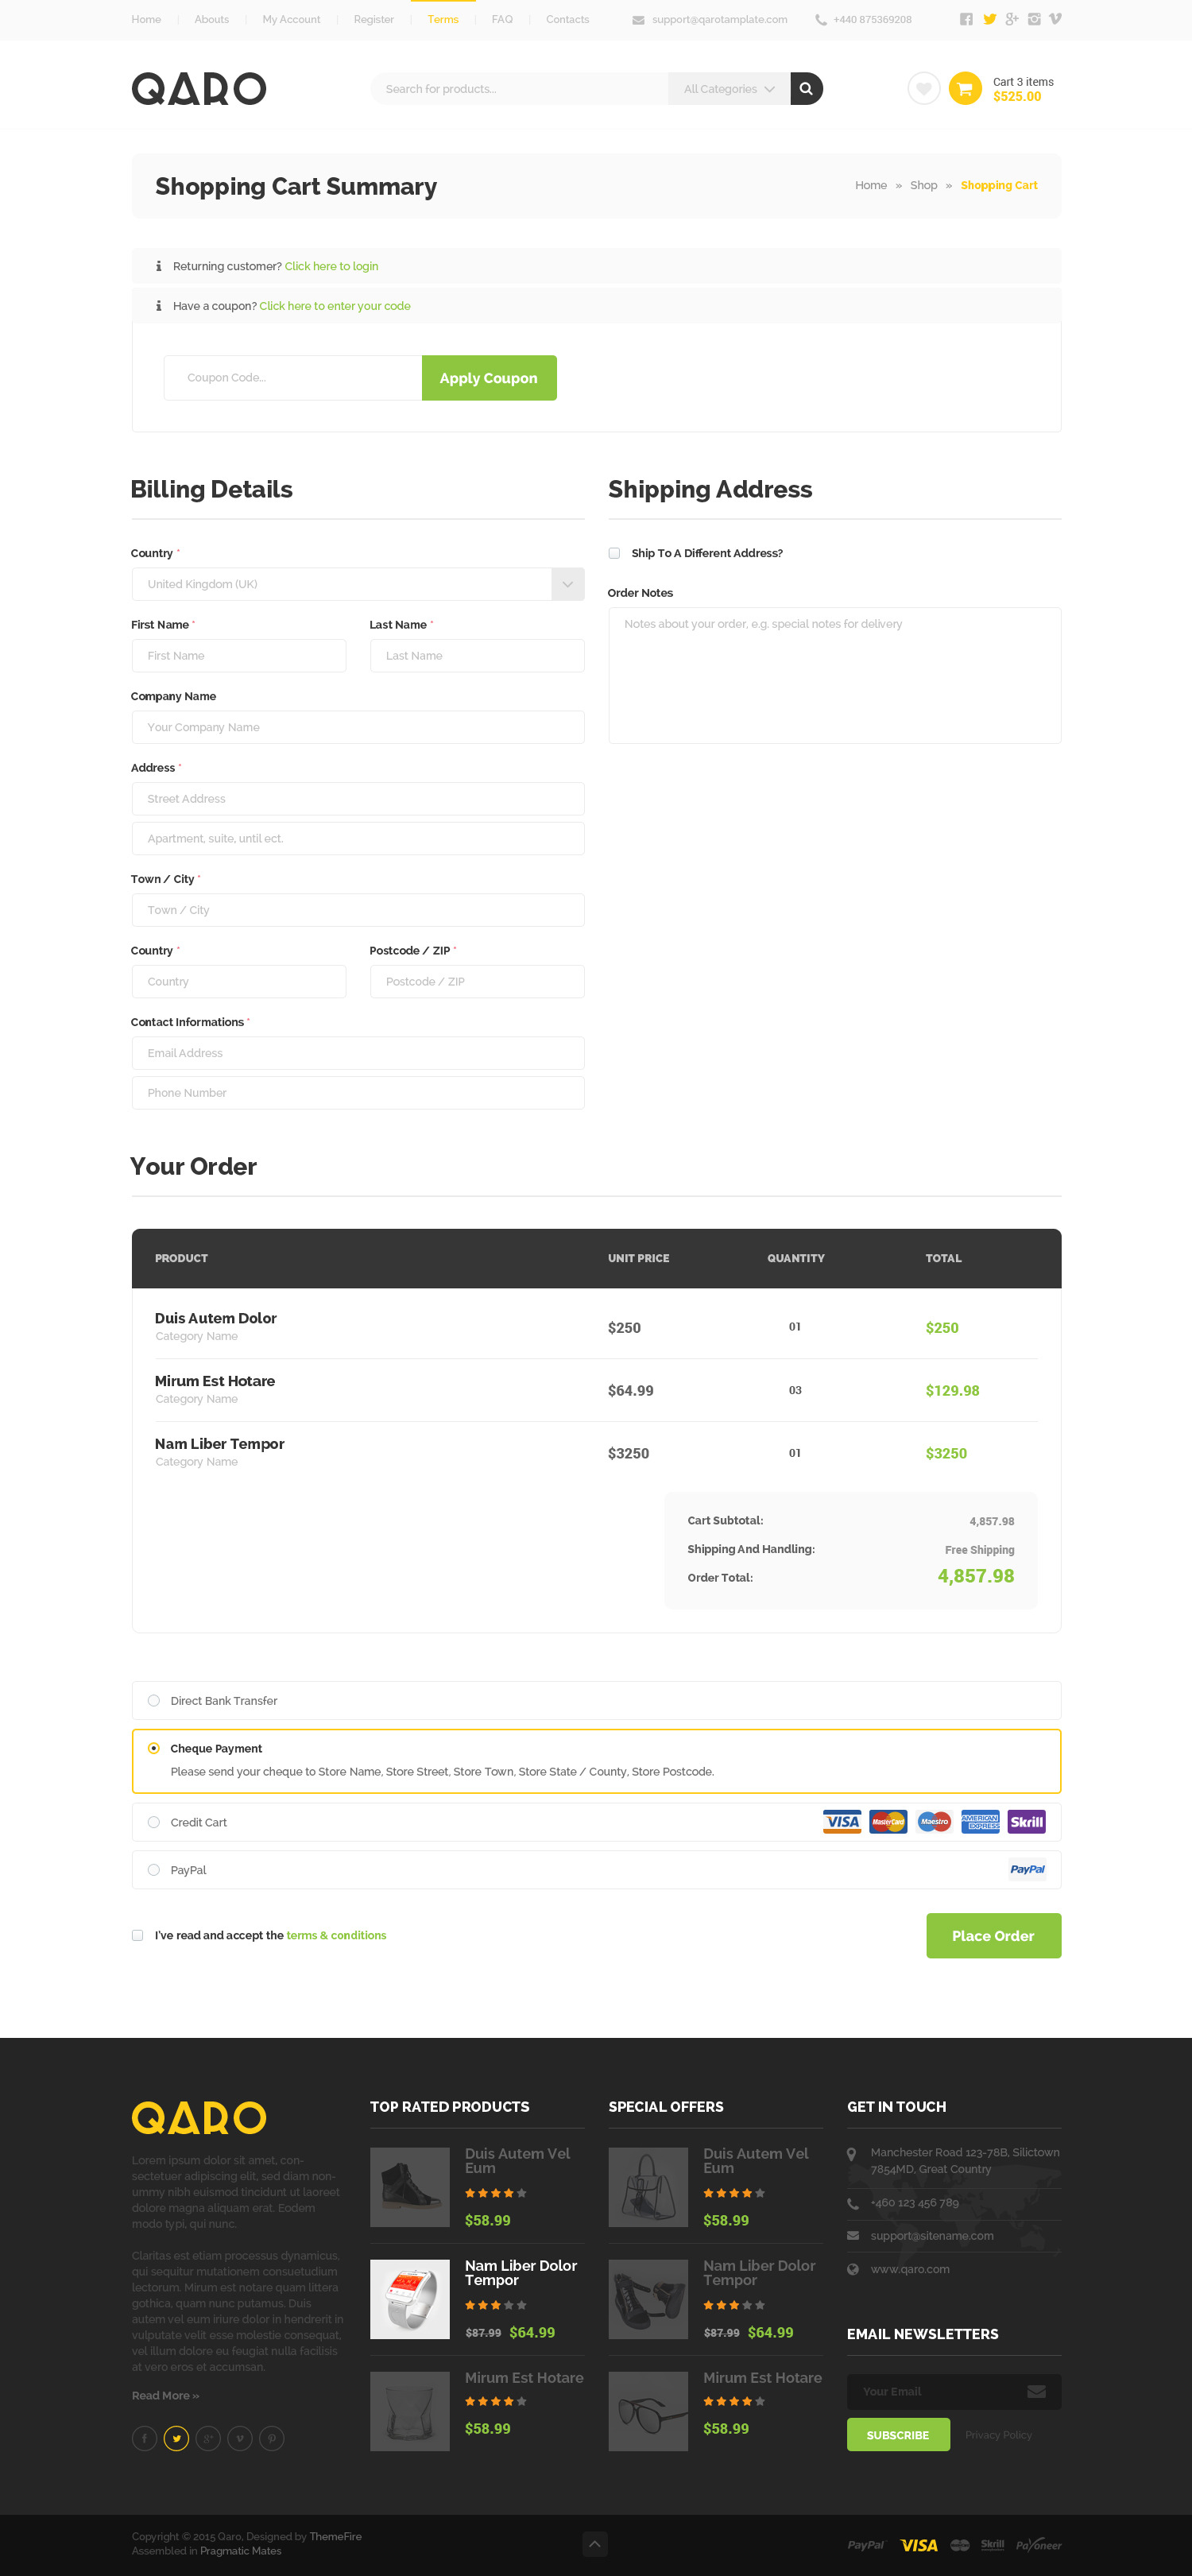Click the Coupon Code input field

[293, 378]
